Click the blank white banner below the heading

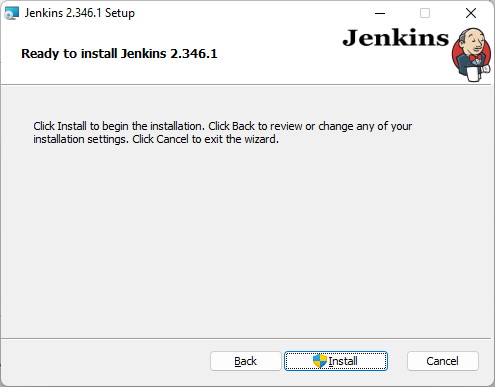(167, 73)
